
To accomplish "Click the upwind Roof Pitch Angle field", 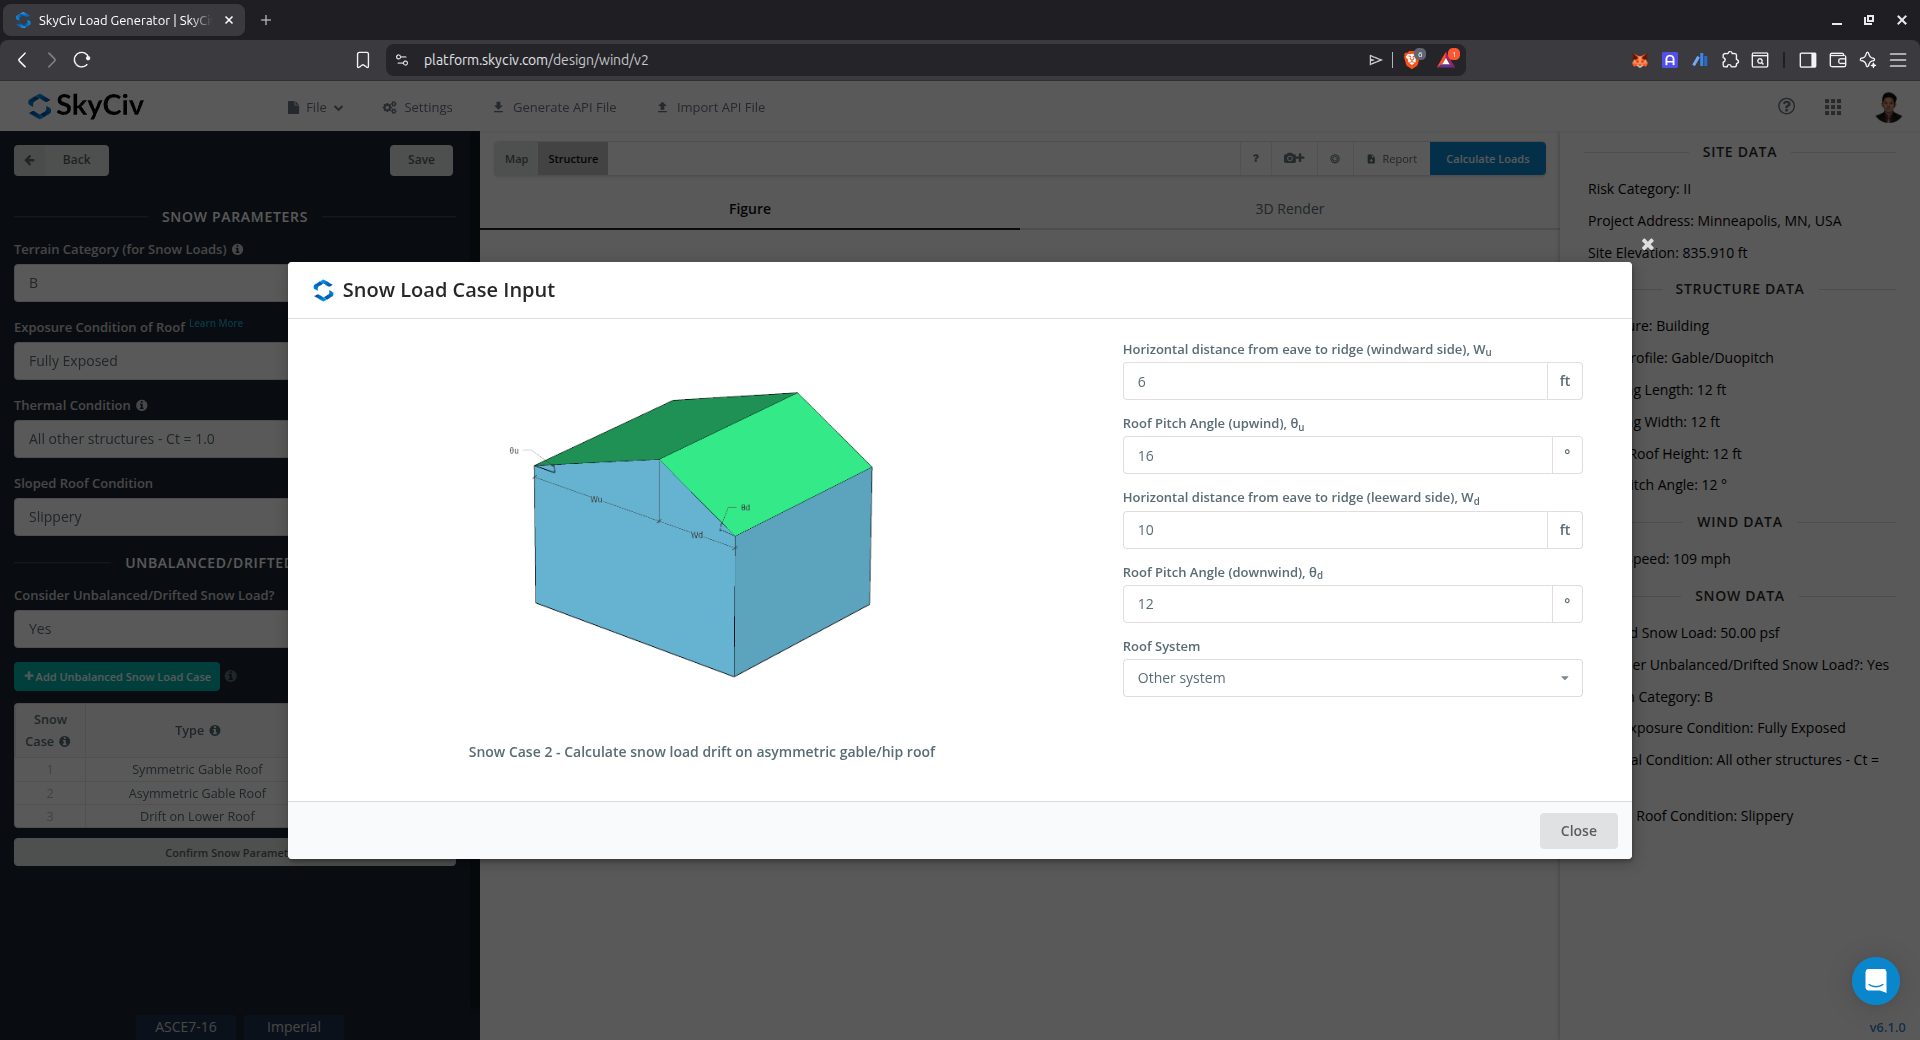I will tap(1336, 456).
